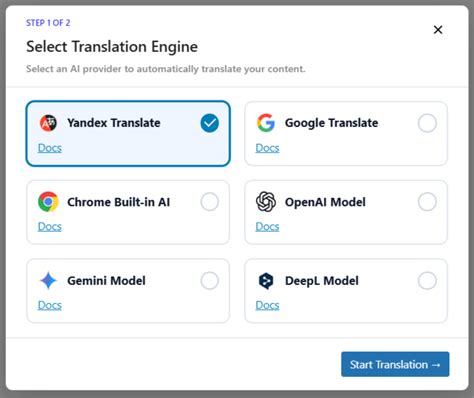Open Docs link for Google Translate
This screenshot has width=474, height=398.
[x=267, y=148]
